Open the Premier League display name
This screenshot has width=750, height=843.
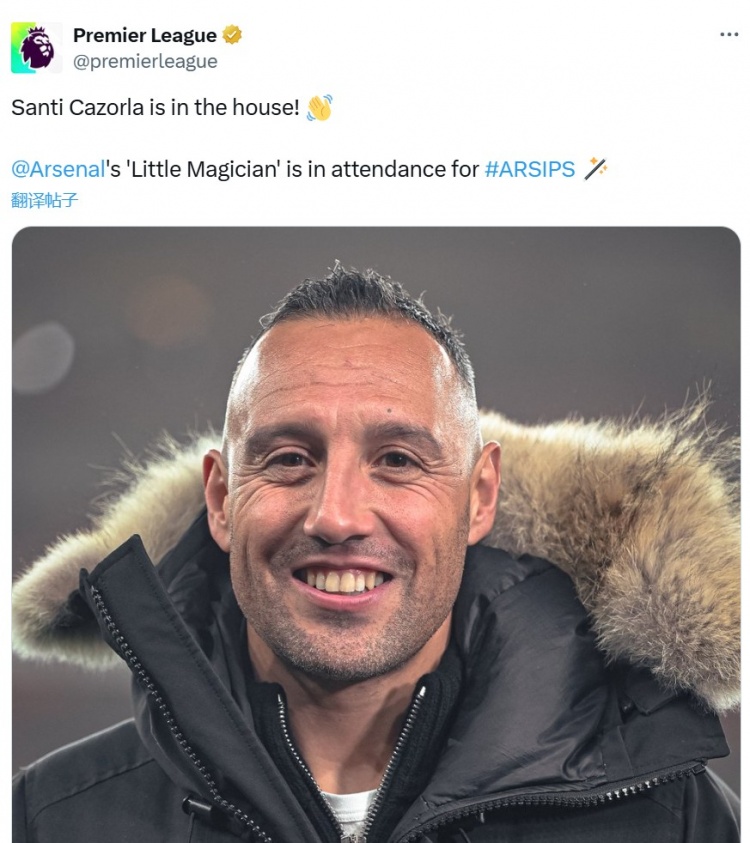pyautogui.click(x=144, y=35)
